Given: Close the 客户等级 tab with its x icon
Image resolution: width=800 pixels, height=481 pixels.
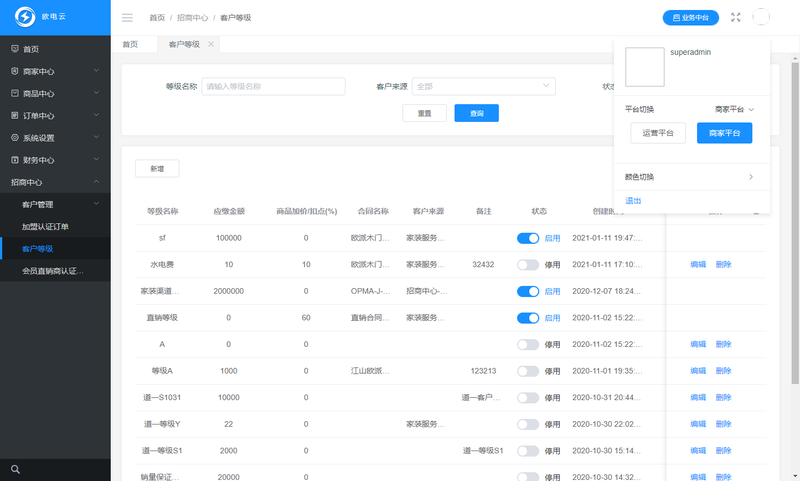Looking at the screenshot, I should point(211,44).
